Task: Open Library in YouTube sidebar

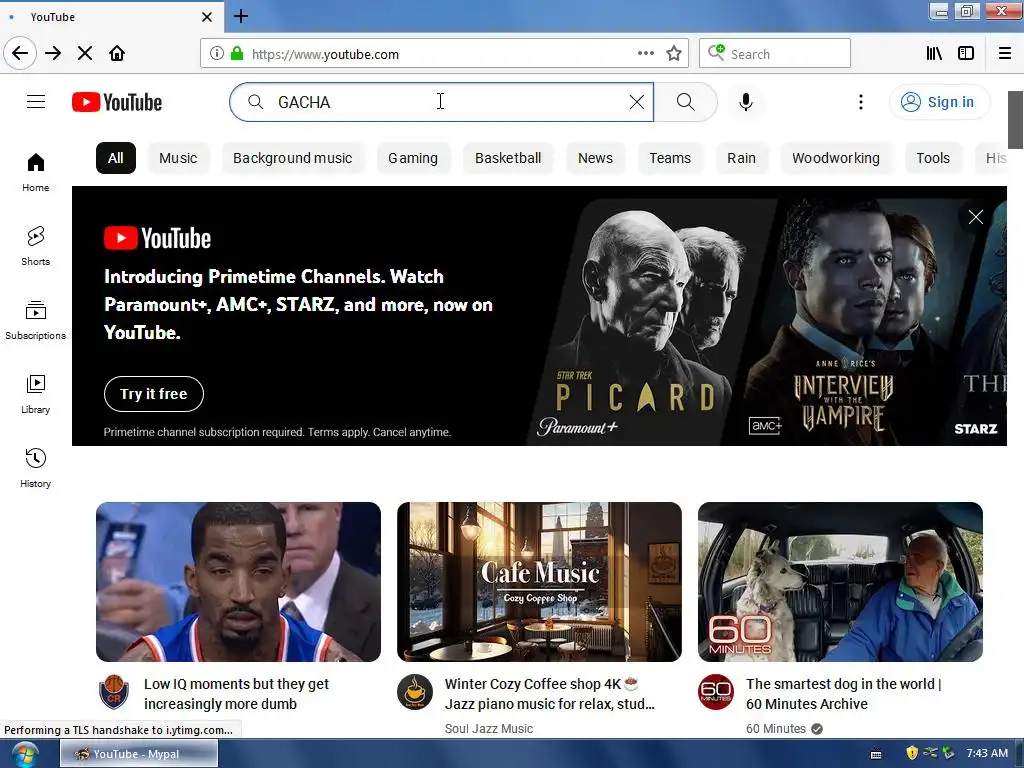Action: pyautogui.click(x=36, y=394)
